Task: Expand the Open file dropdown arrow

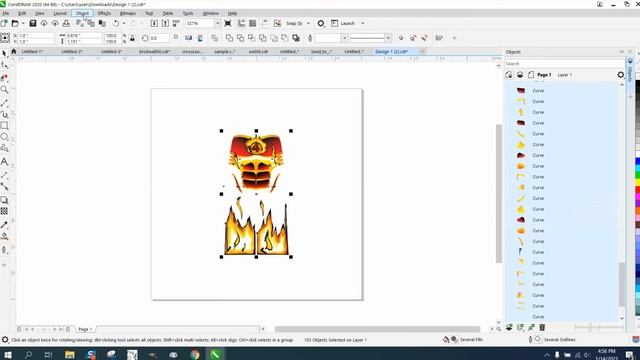Action: pyautogui.click(x=23, y=23)
